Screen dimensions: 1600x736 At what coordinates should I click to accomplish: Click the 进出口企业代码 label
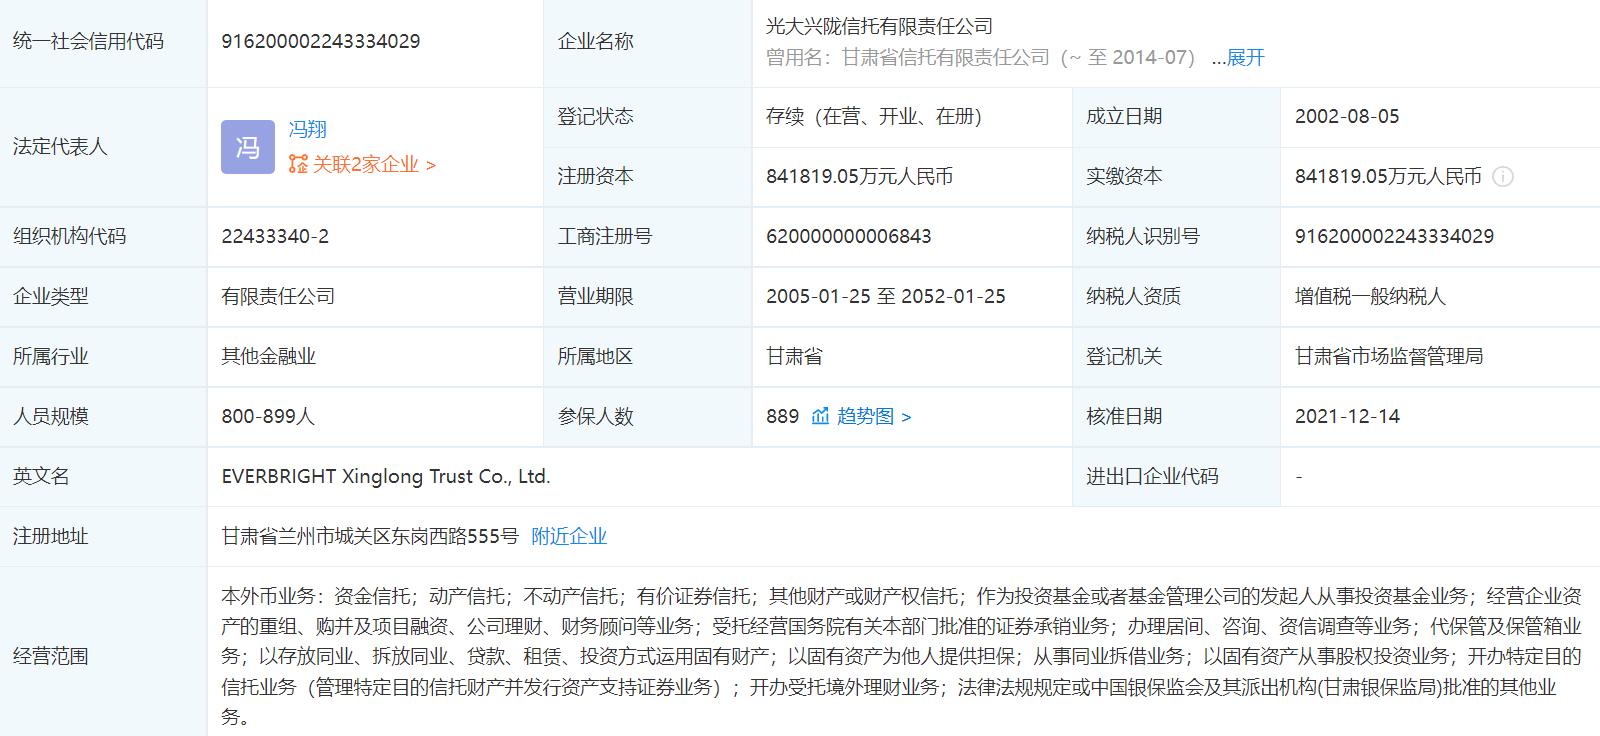point(1152,476)
